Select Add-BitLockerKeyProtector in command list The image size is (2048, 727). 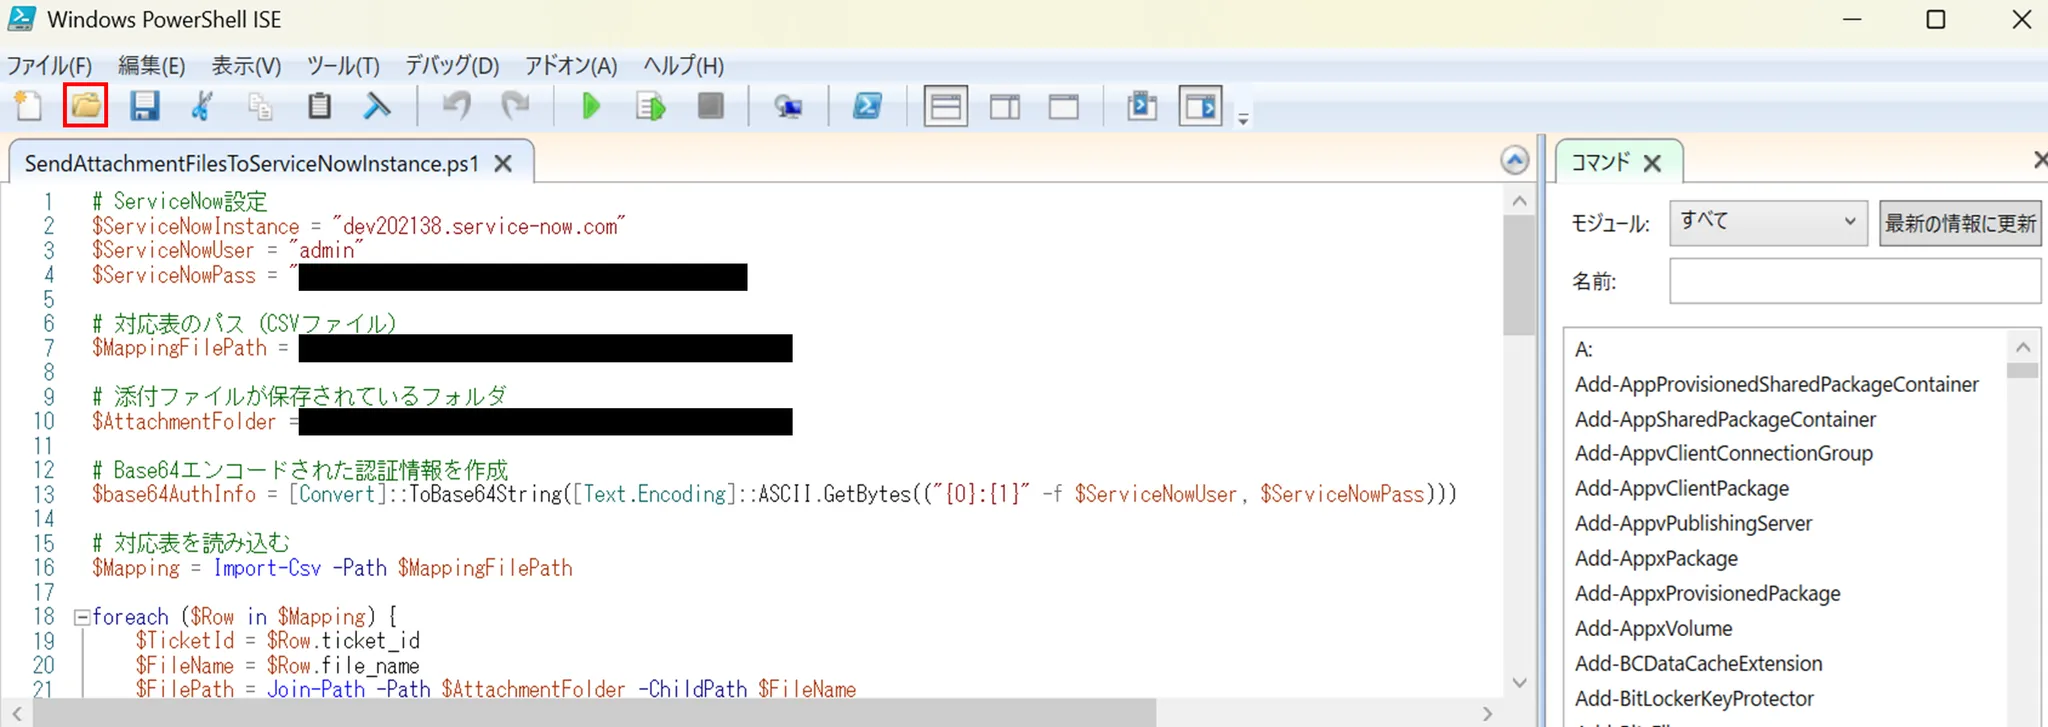pos(1694,698)
